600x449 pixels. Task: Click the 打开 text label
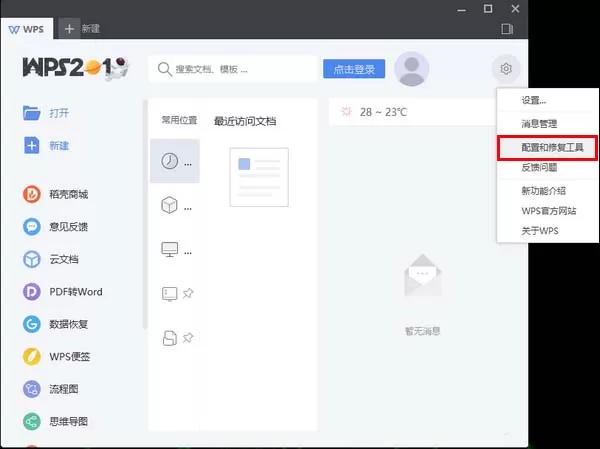coord(59,113)
